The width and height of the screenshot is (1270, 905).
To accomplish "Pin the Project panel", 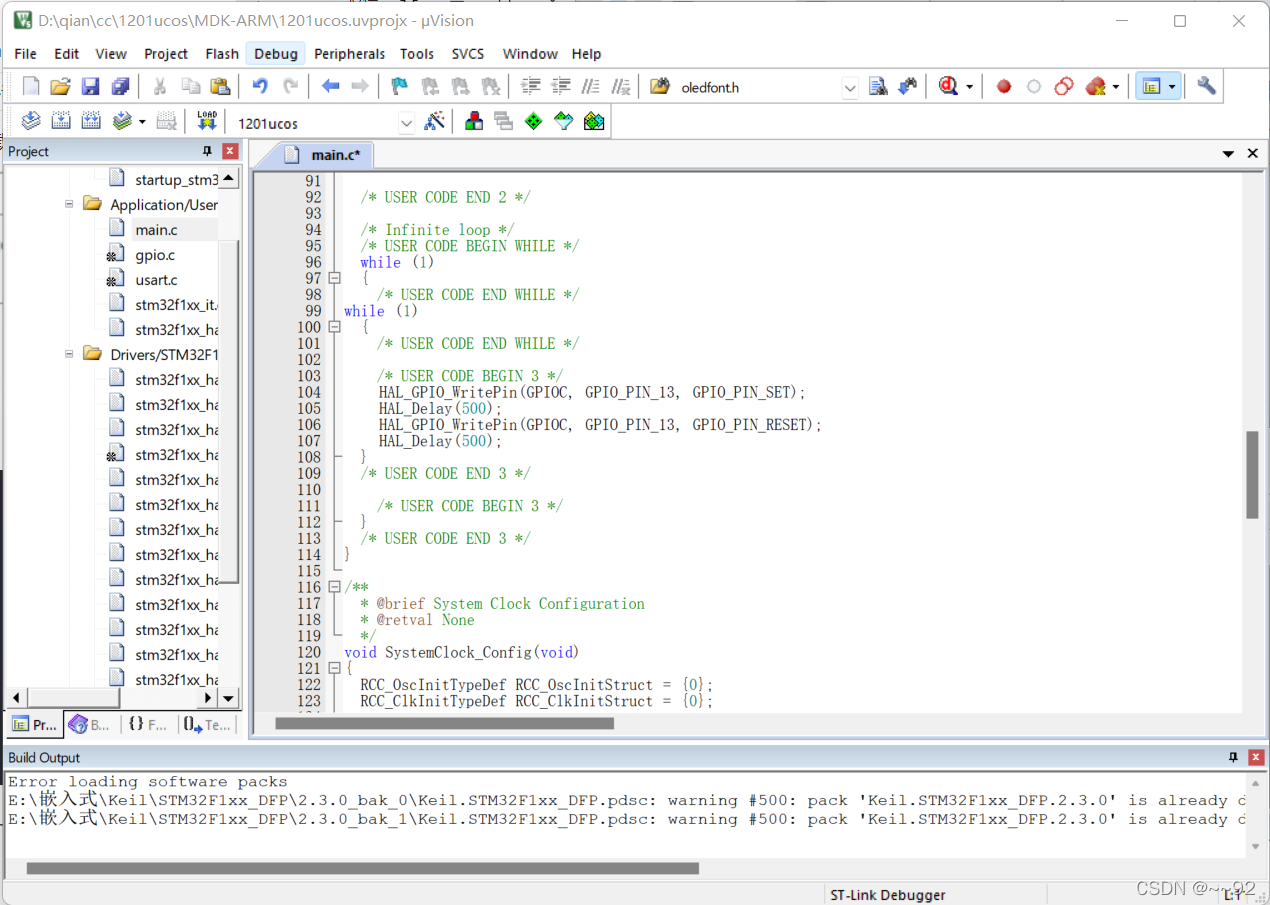I will 208,151.
